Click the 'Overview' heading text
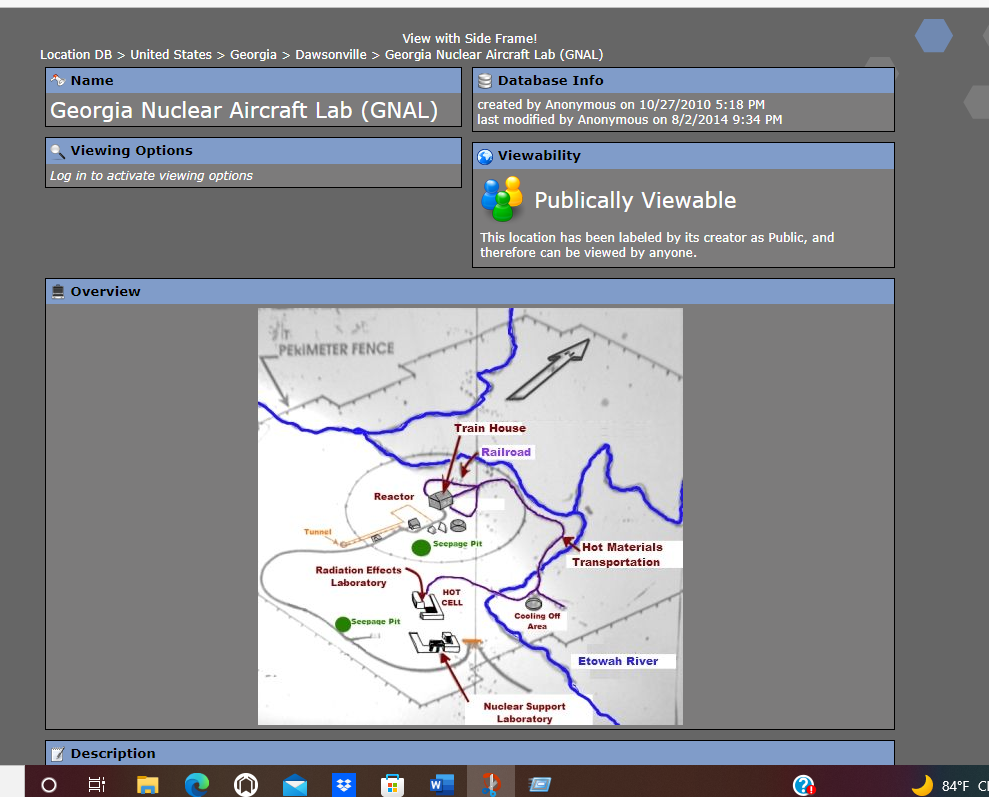Screen dimensions: 989x797 [x=105, y=292]
